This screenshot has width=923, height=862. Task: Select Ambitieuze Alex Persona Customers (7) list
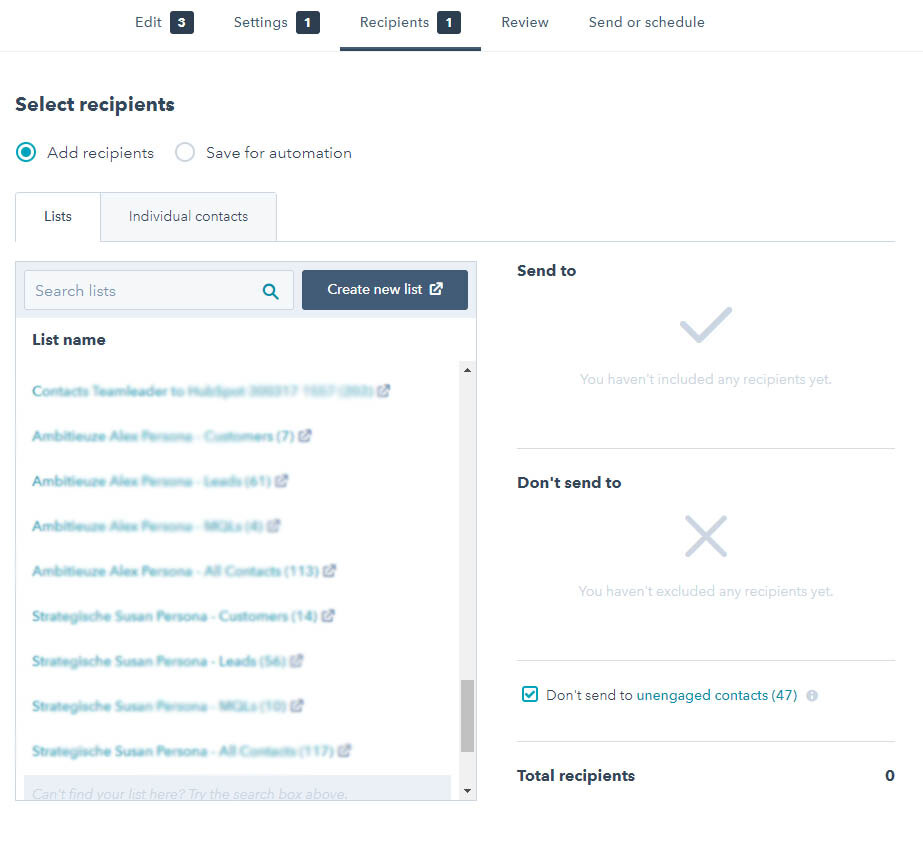coord(163,436)
